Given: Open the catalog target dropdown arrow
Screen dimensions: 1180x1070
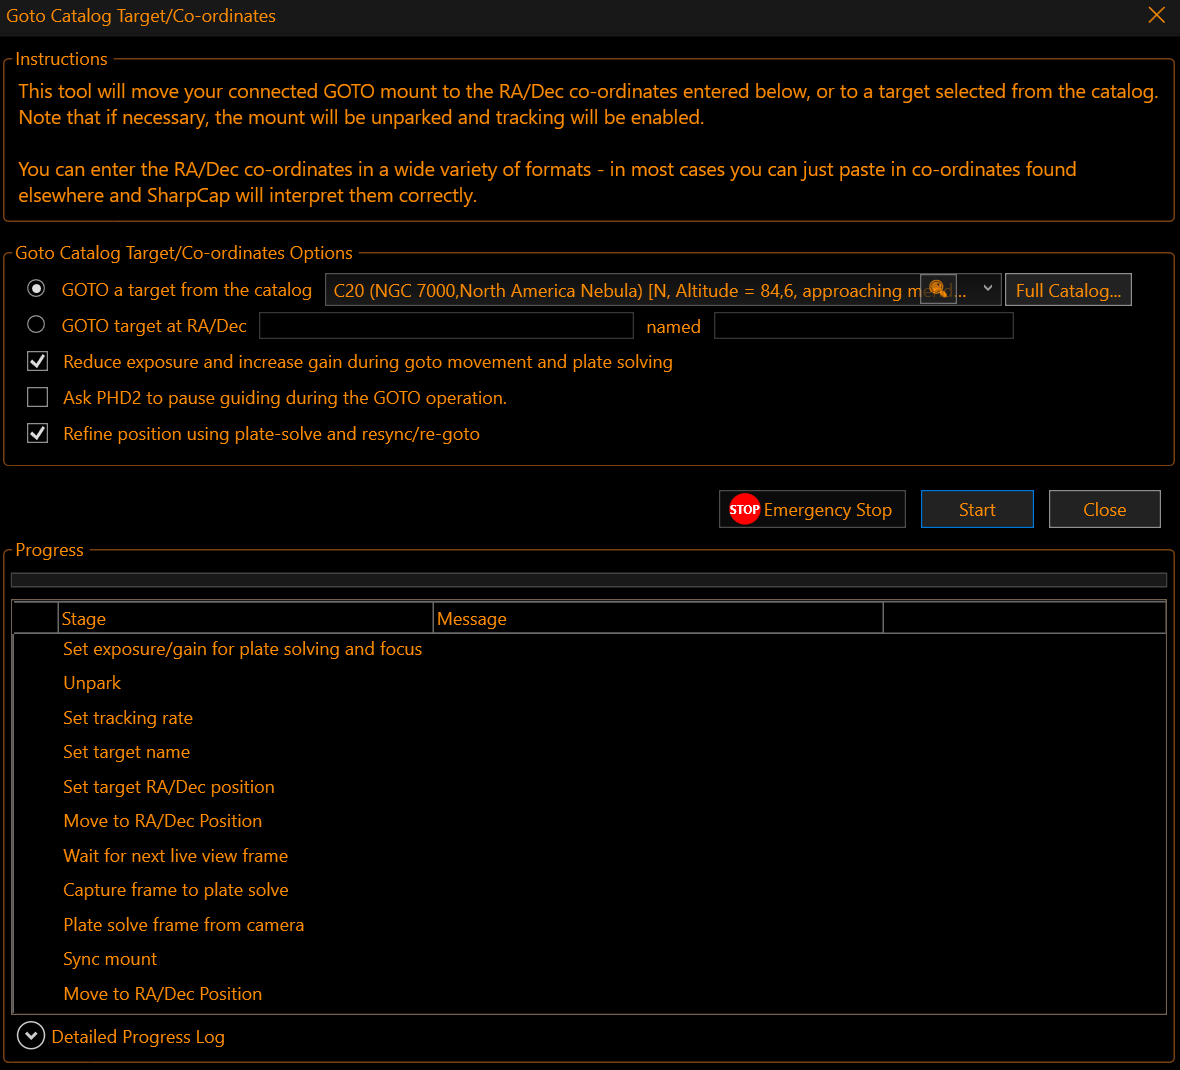Looking at the screenshot, I should (987, 289).
